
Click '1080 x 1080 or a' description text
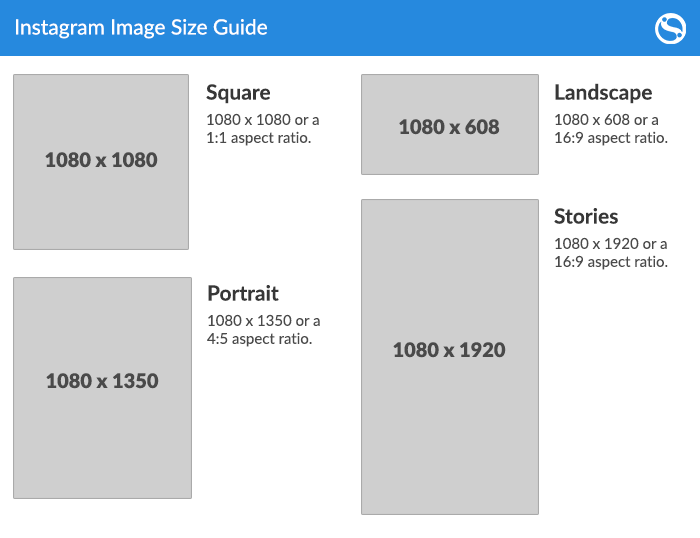click(262, 120)
